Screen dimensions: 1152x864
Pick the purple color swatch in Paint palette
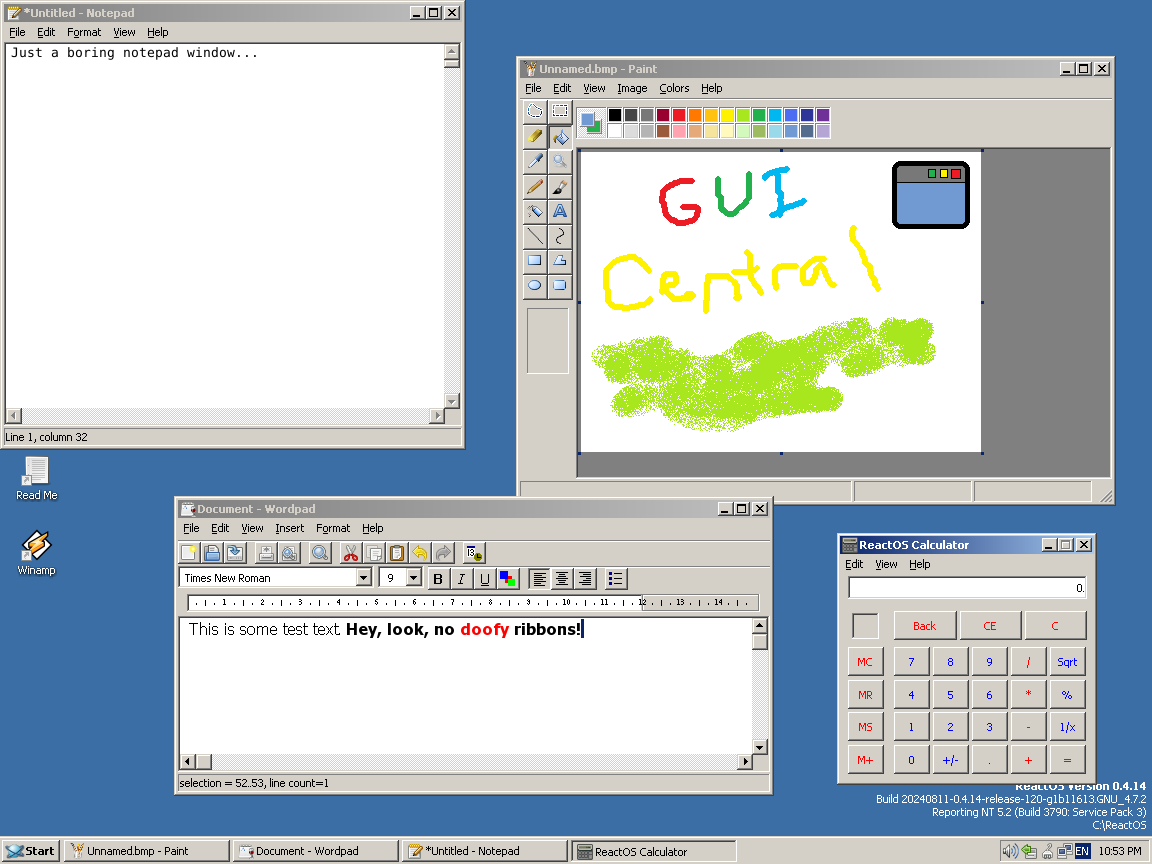point(823,115)
